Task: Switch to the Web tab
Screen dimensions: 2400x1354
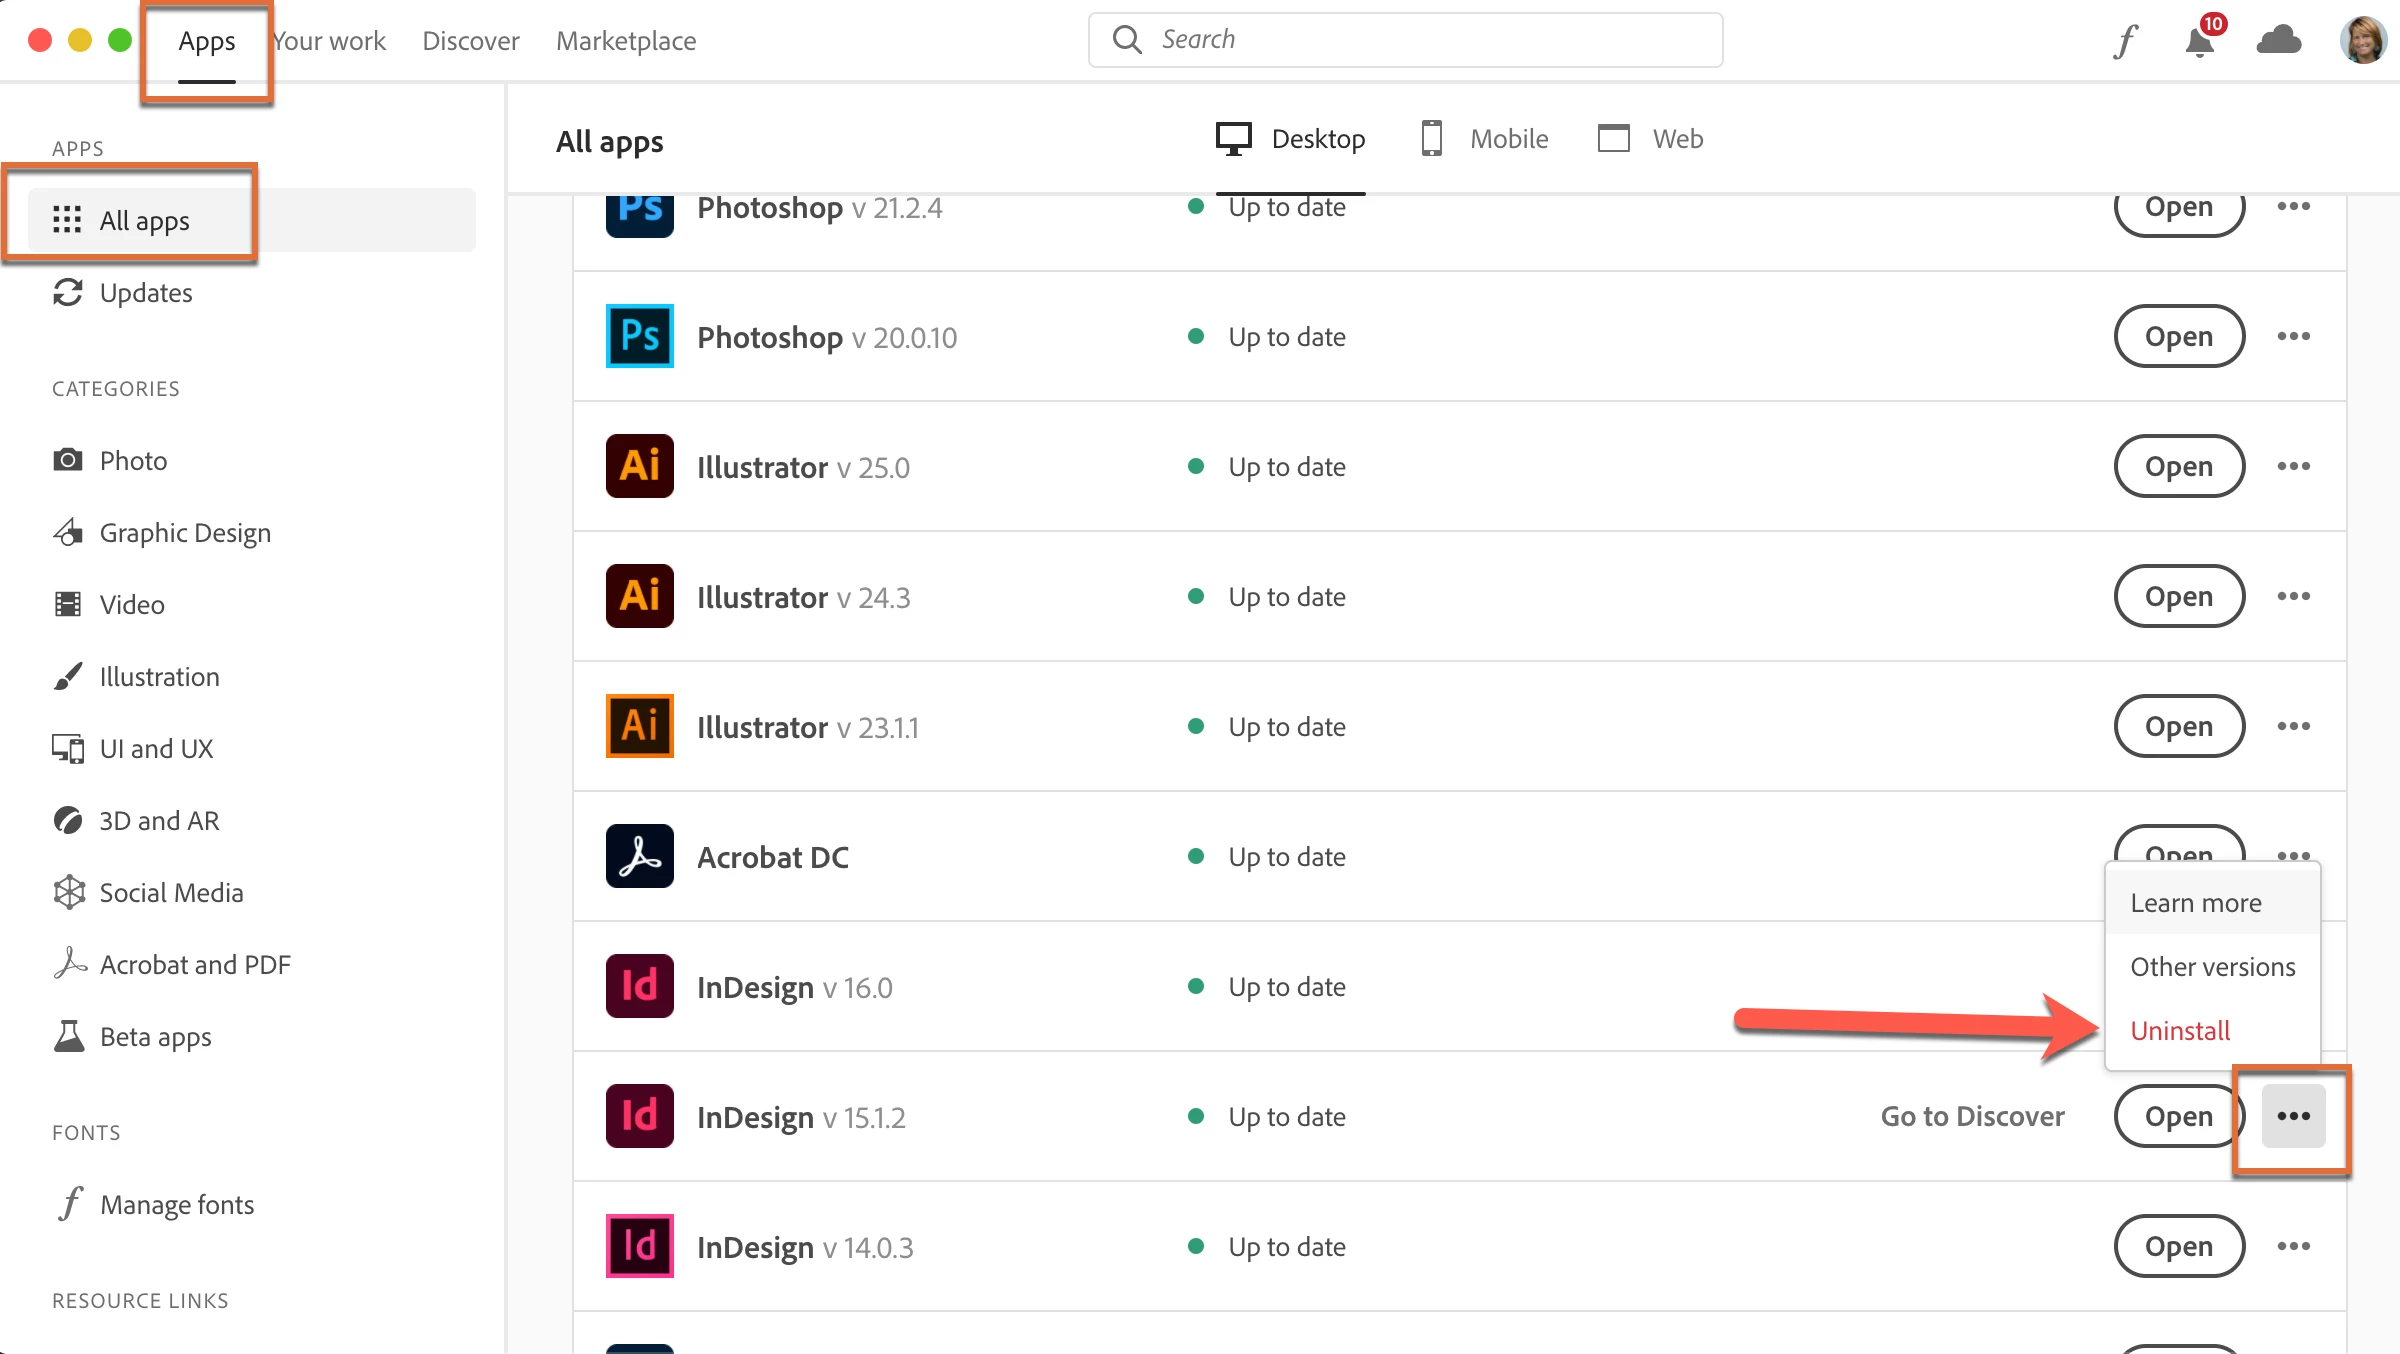Action: point(1651,139)
